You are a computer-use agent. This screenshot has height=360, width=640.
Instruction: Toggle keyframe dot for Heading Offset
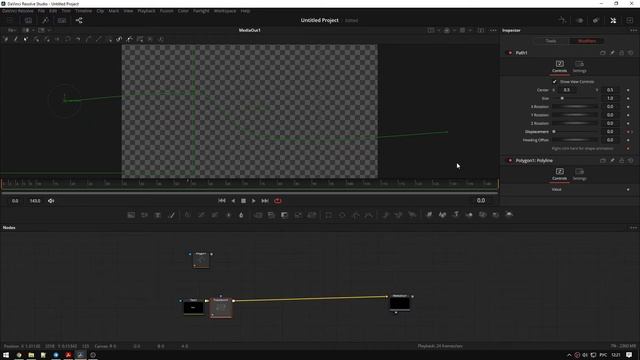click(x=628, y=140)
